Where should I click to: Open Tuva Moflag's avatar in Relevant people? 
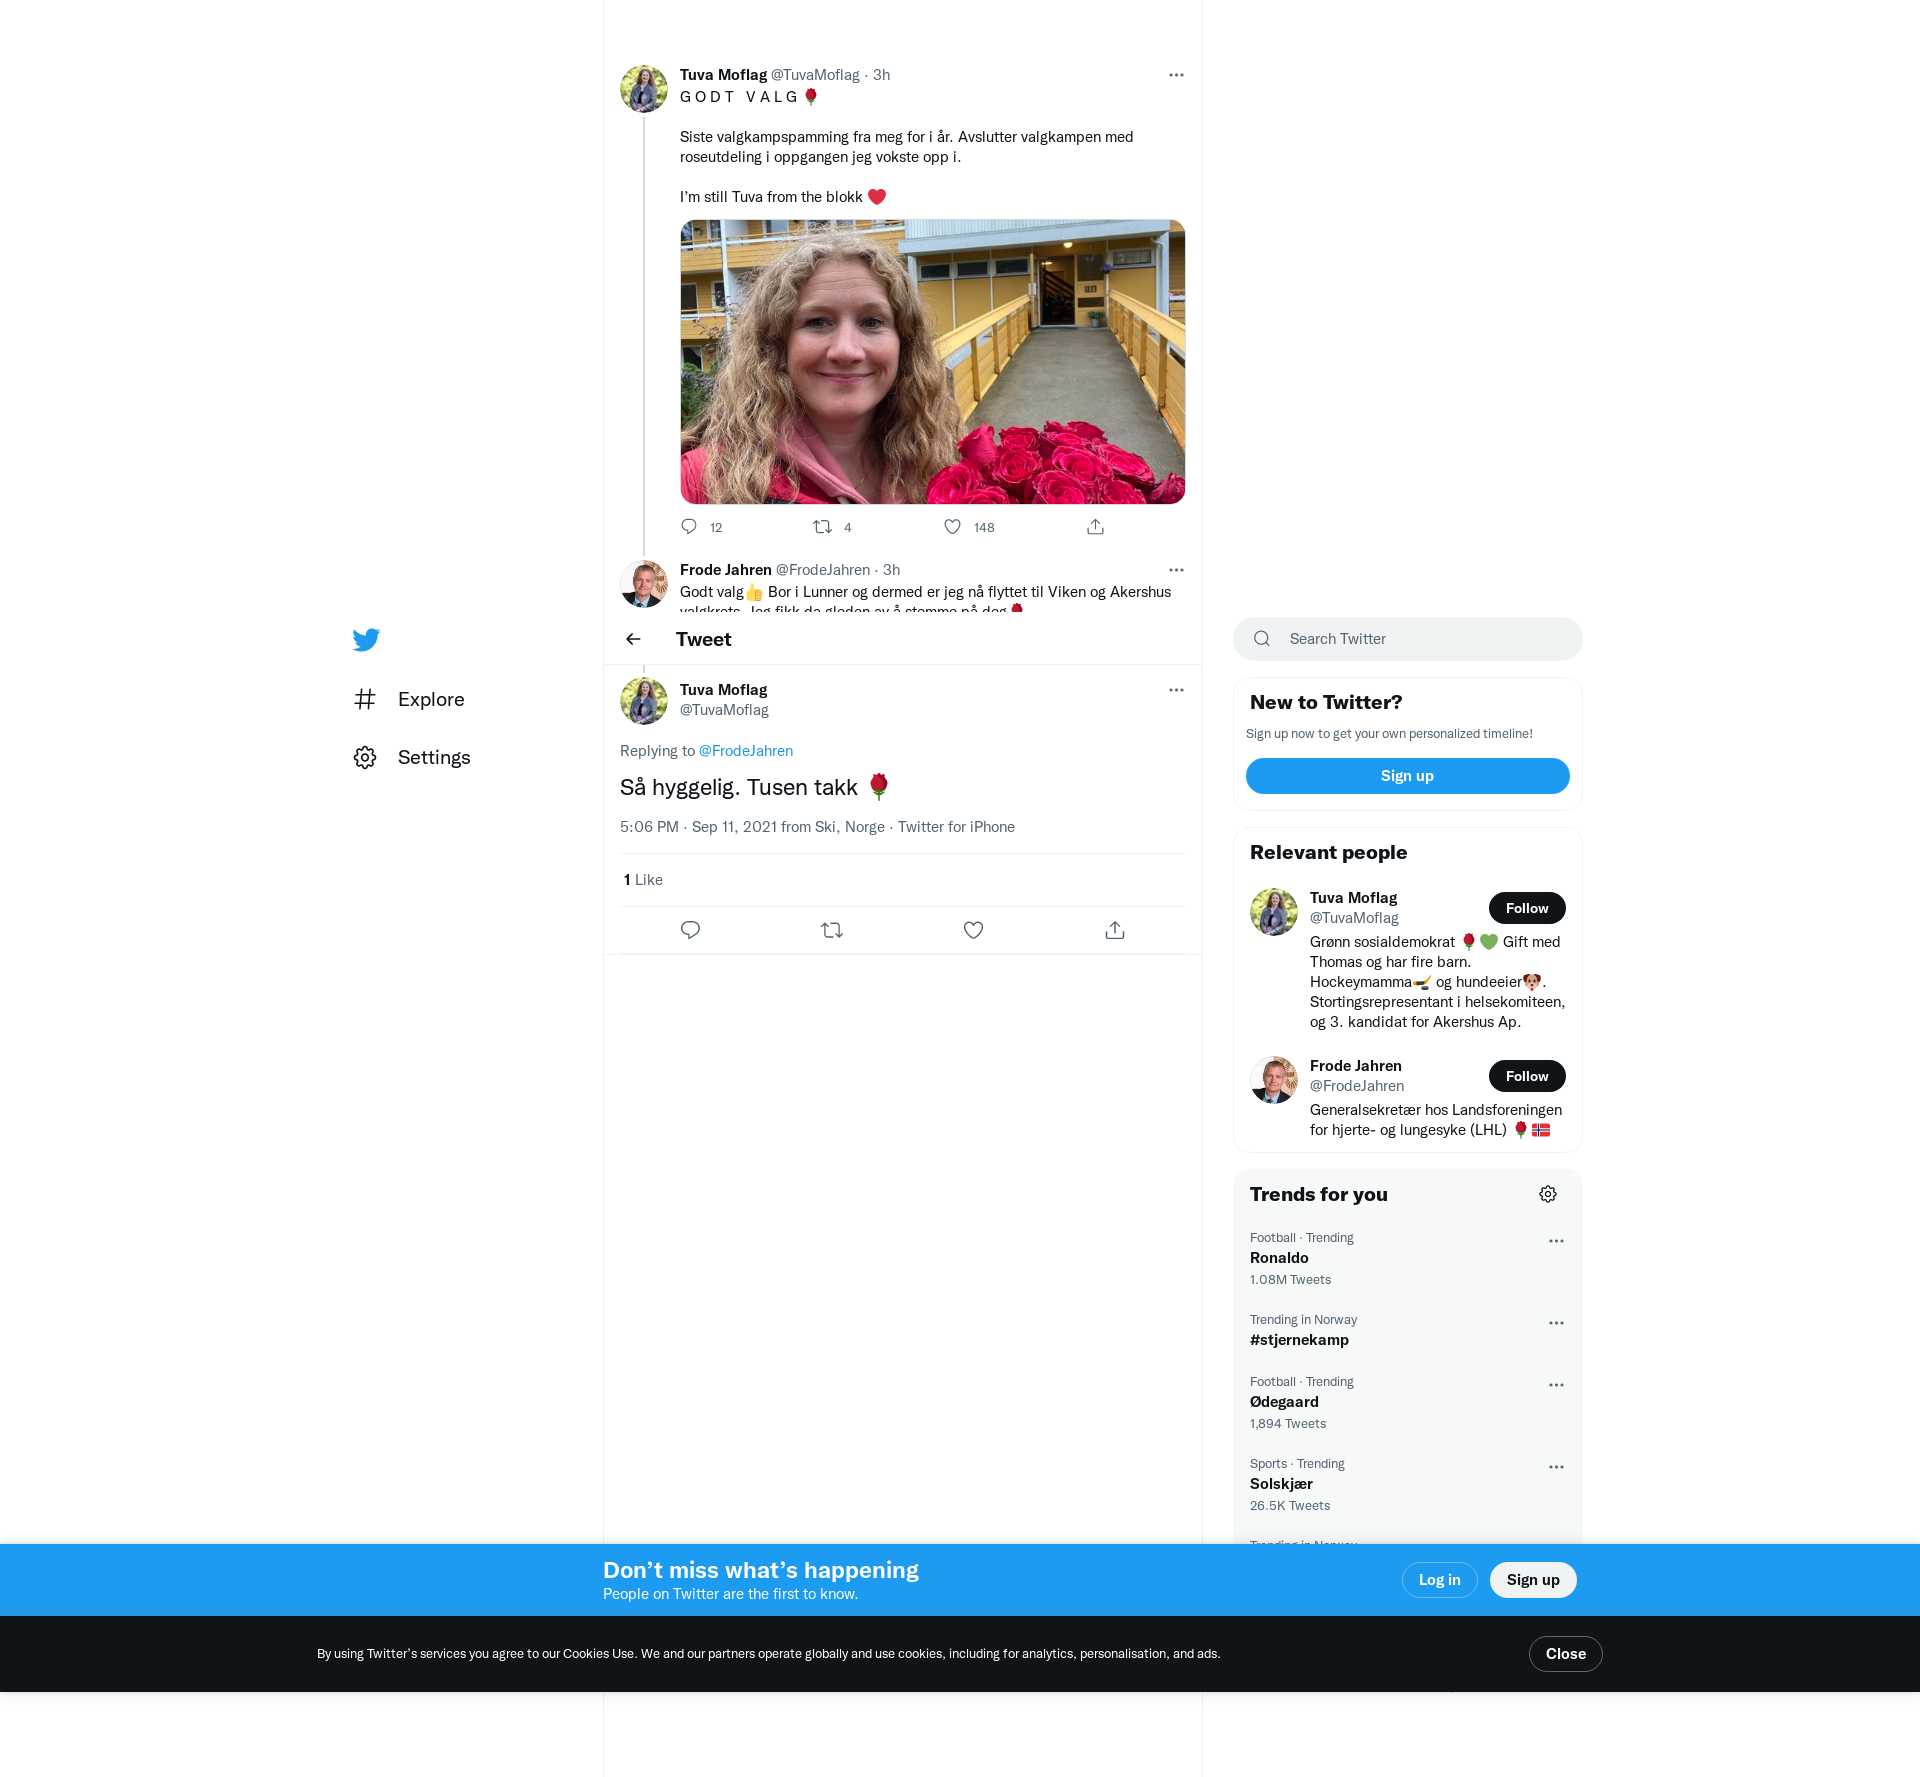[1274, 912]
